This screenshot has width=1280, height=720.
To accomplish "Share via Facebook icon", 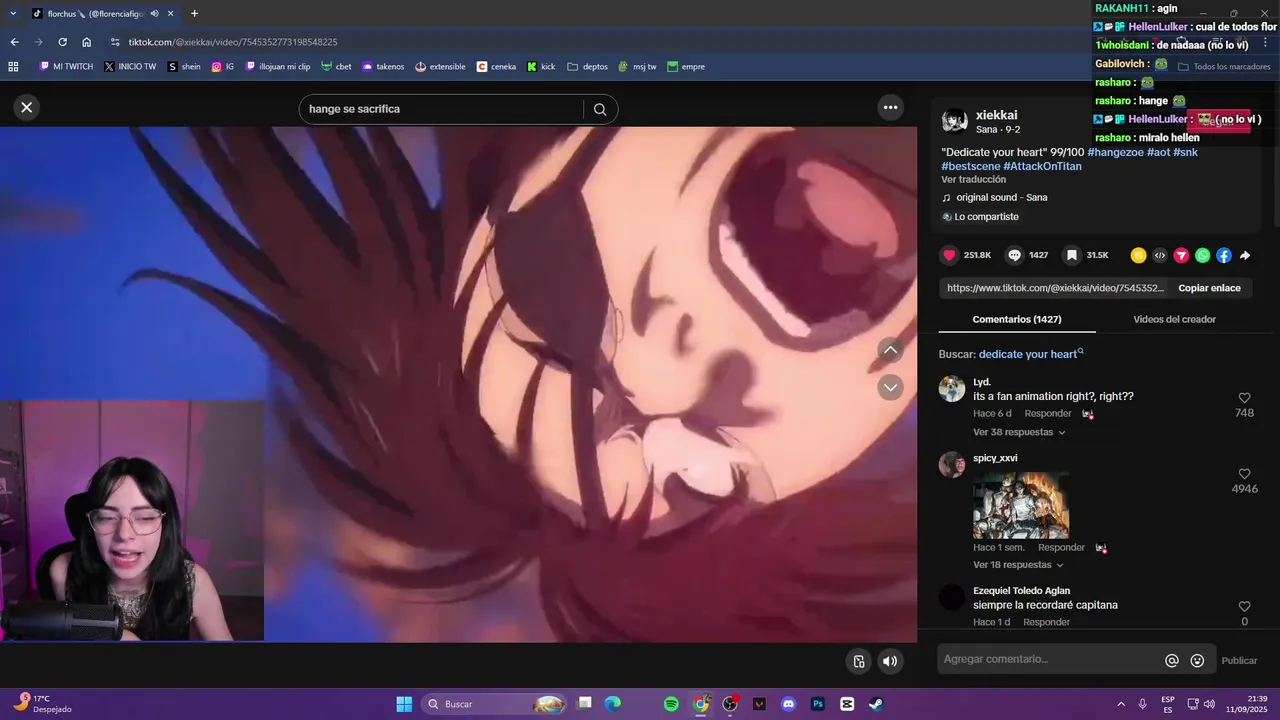I will pyautogui.click(x=1223, y=255).
